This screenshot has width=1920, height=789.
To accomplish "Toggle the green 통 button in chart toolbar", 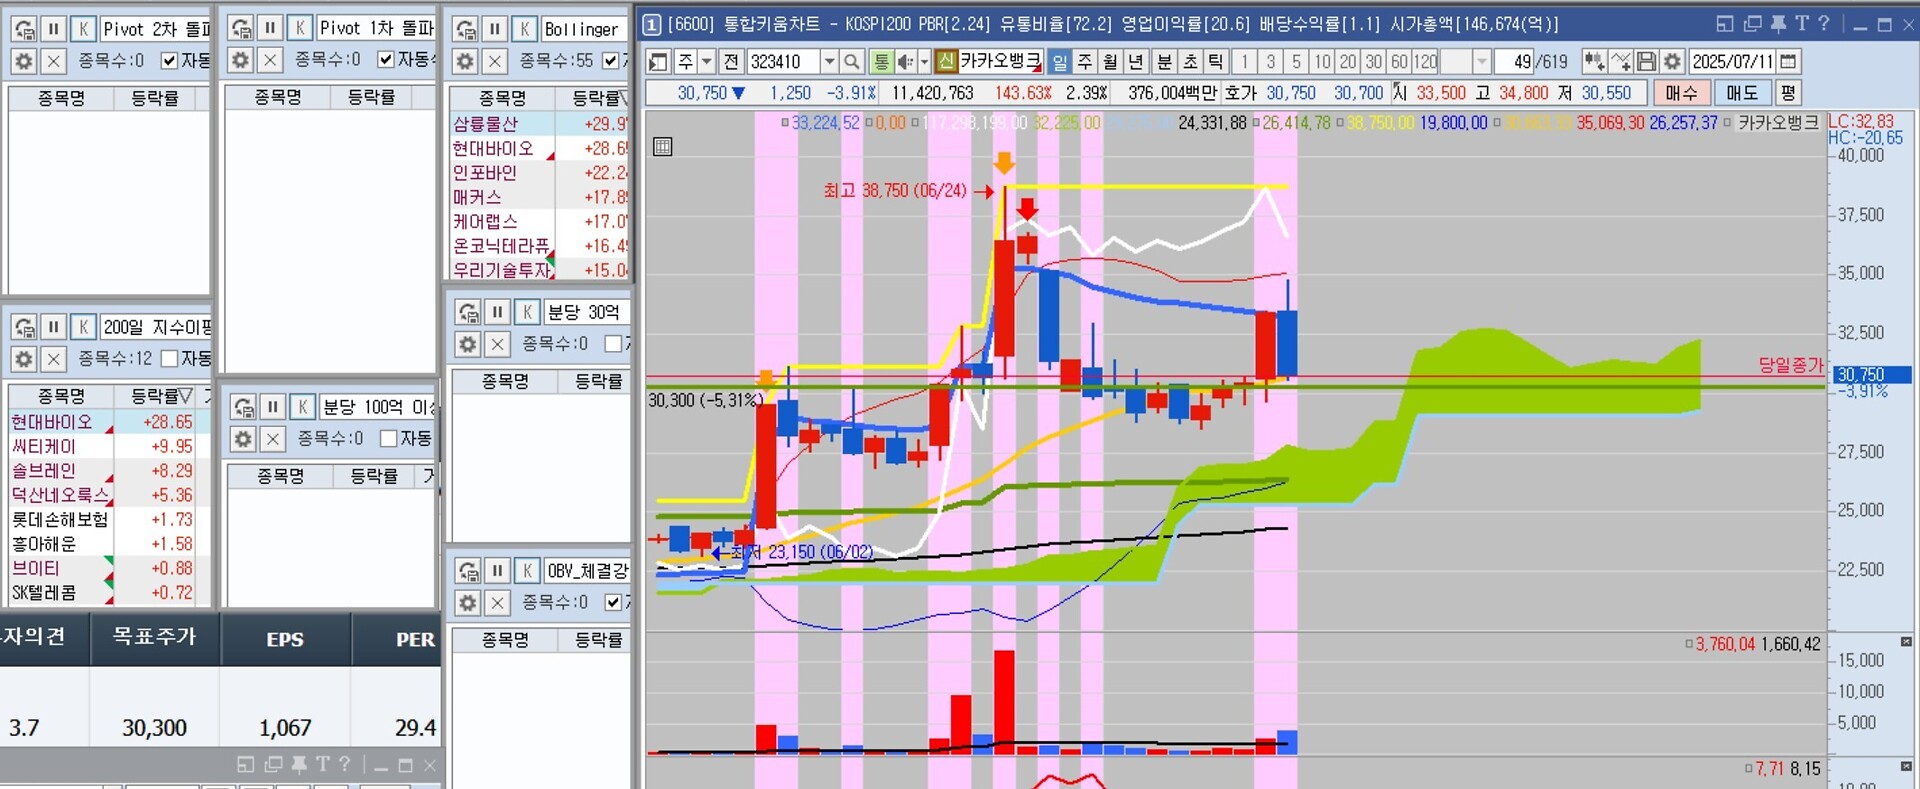I will pos(881,62).
